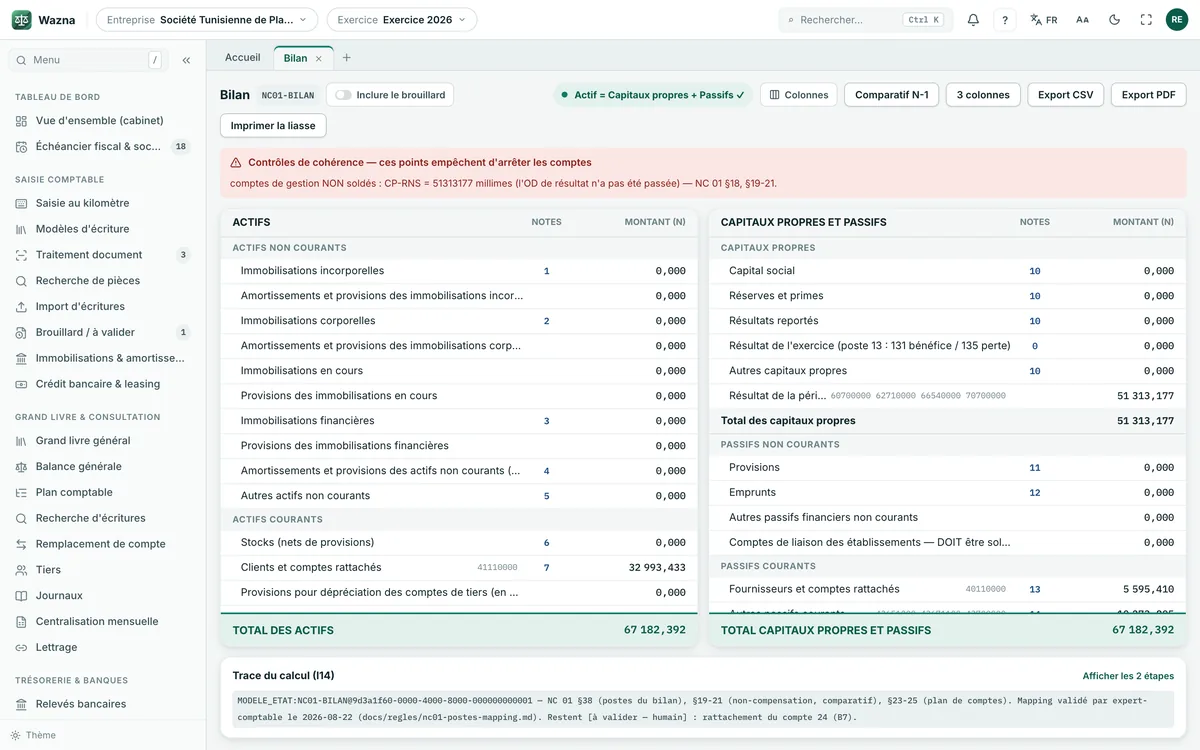Open Traitement document
The height and width of the screenshot is (750, 1200).
(x=103, y=255)
